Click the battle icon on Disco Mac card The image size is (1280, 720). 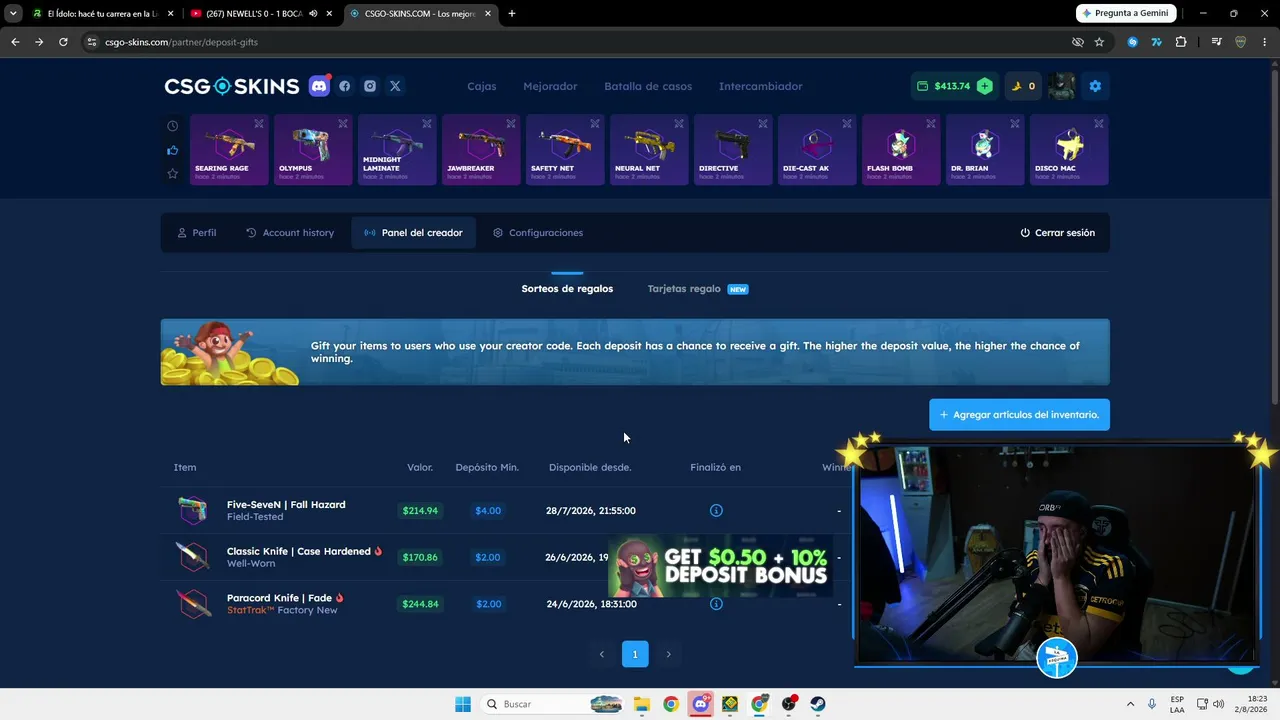[1099, 124]
